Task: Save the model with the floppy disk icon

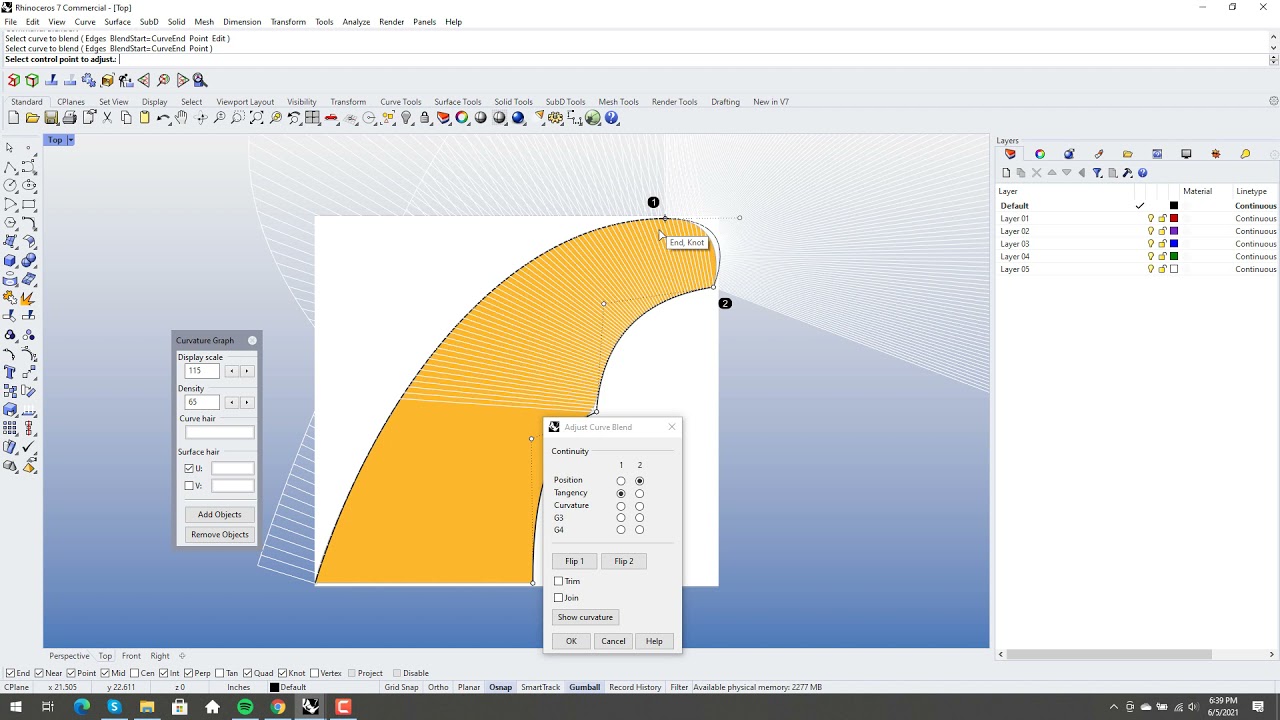Action: [x=50, y=118]
